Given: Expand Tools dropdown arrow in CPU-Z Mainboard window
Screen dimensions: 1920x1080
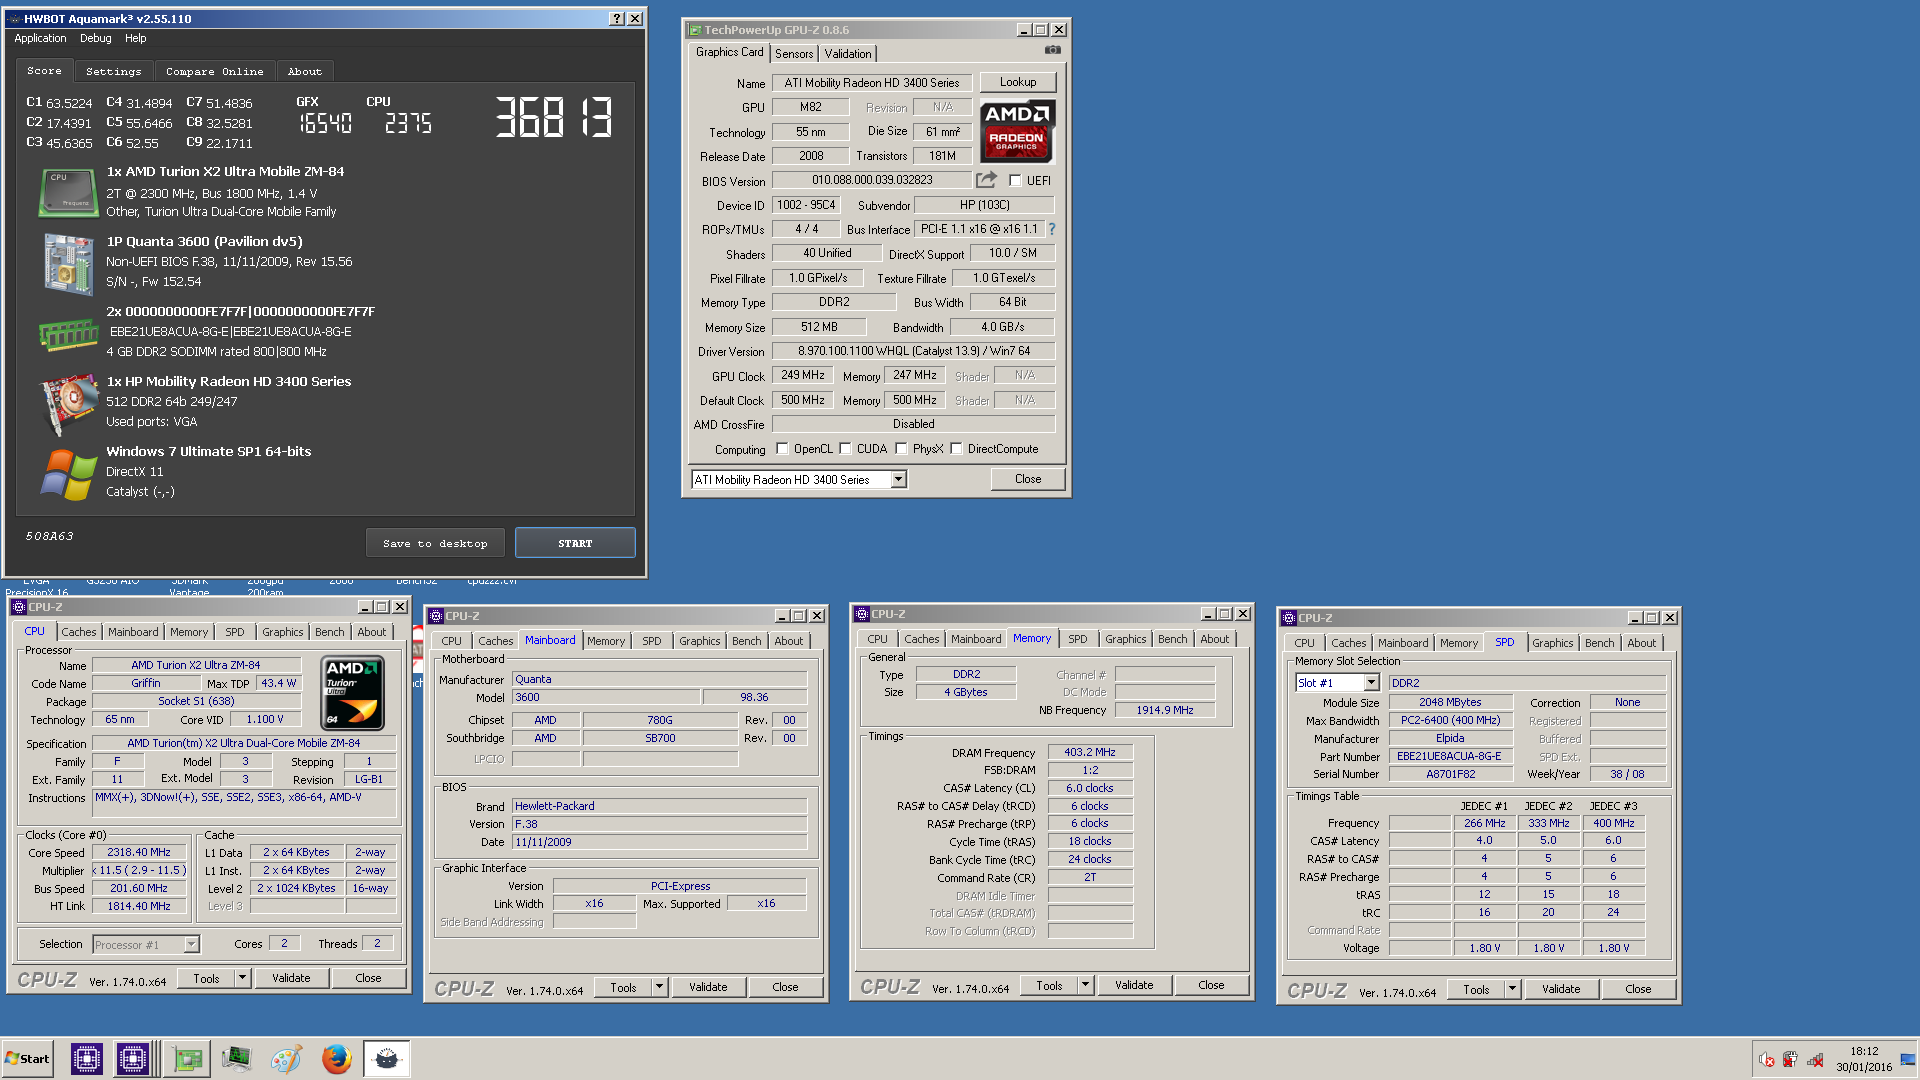Looking at the screenshot, I should click(659, 987).
